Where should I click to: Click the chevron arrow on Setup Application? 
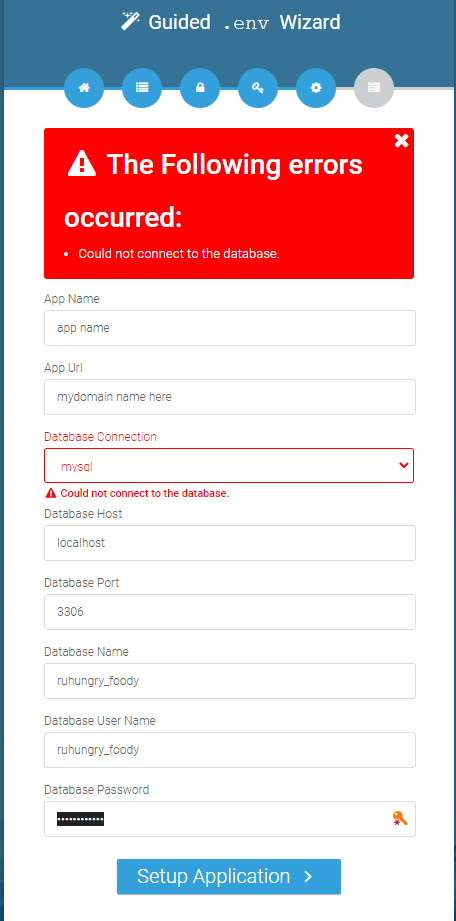(309, 876)
